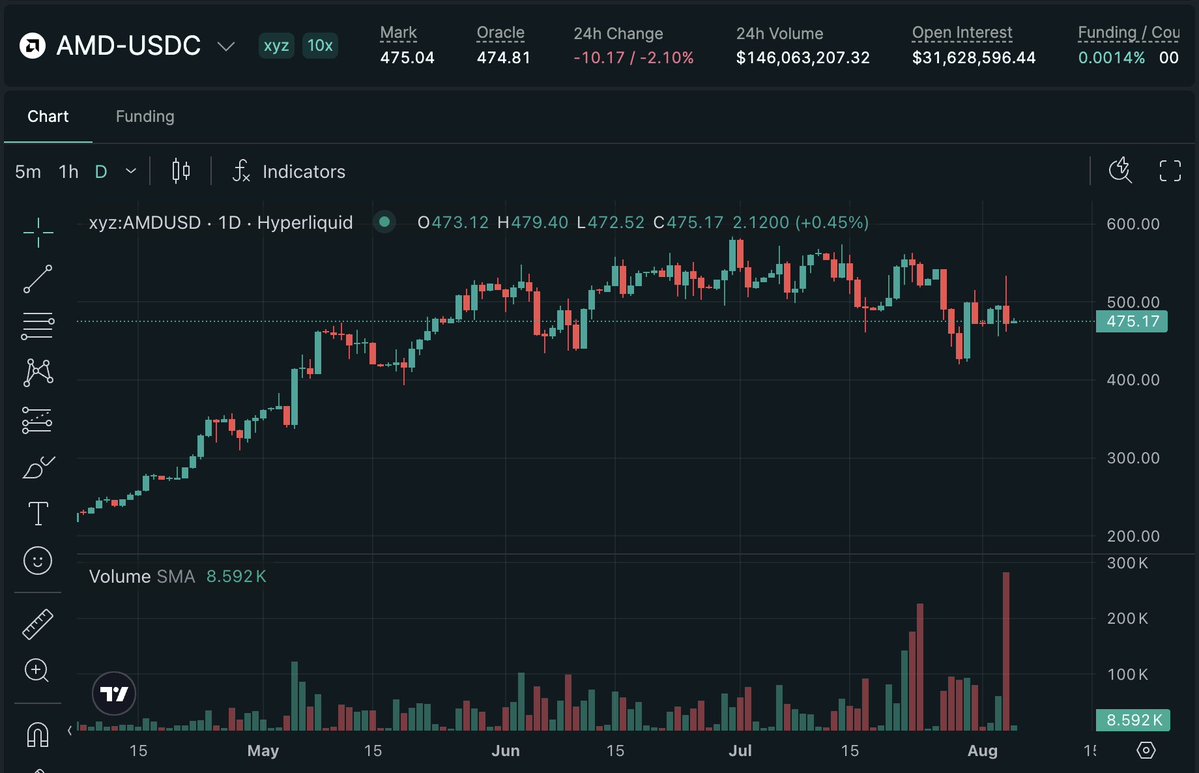Expand the AMD-USDC pair selector
1199x773 pixels.
[x=226, y=46]
